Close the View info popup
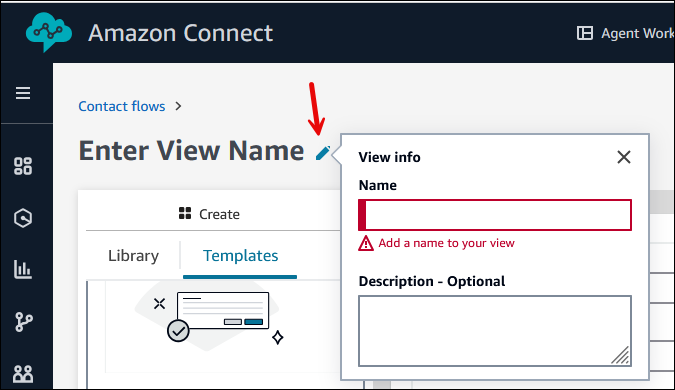675x390 pixels. point(623,157)
